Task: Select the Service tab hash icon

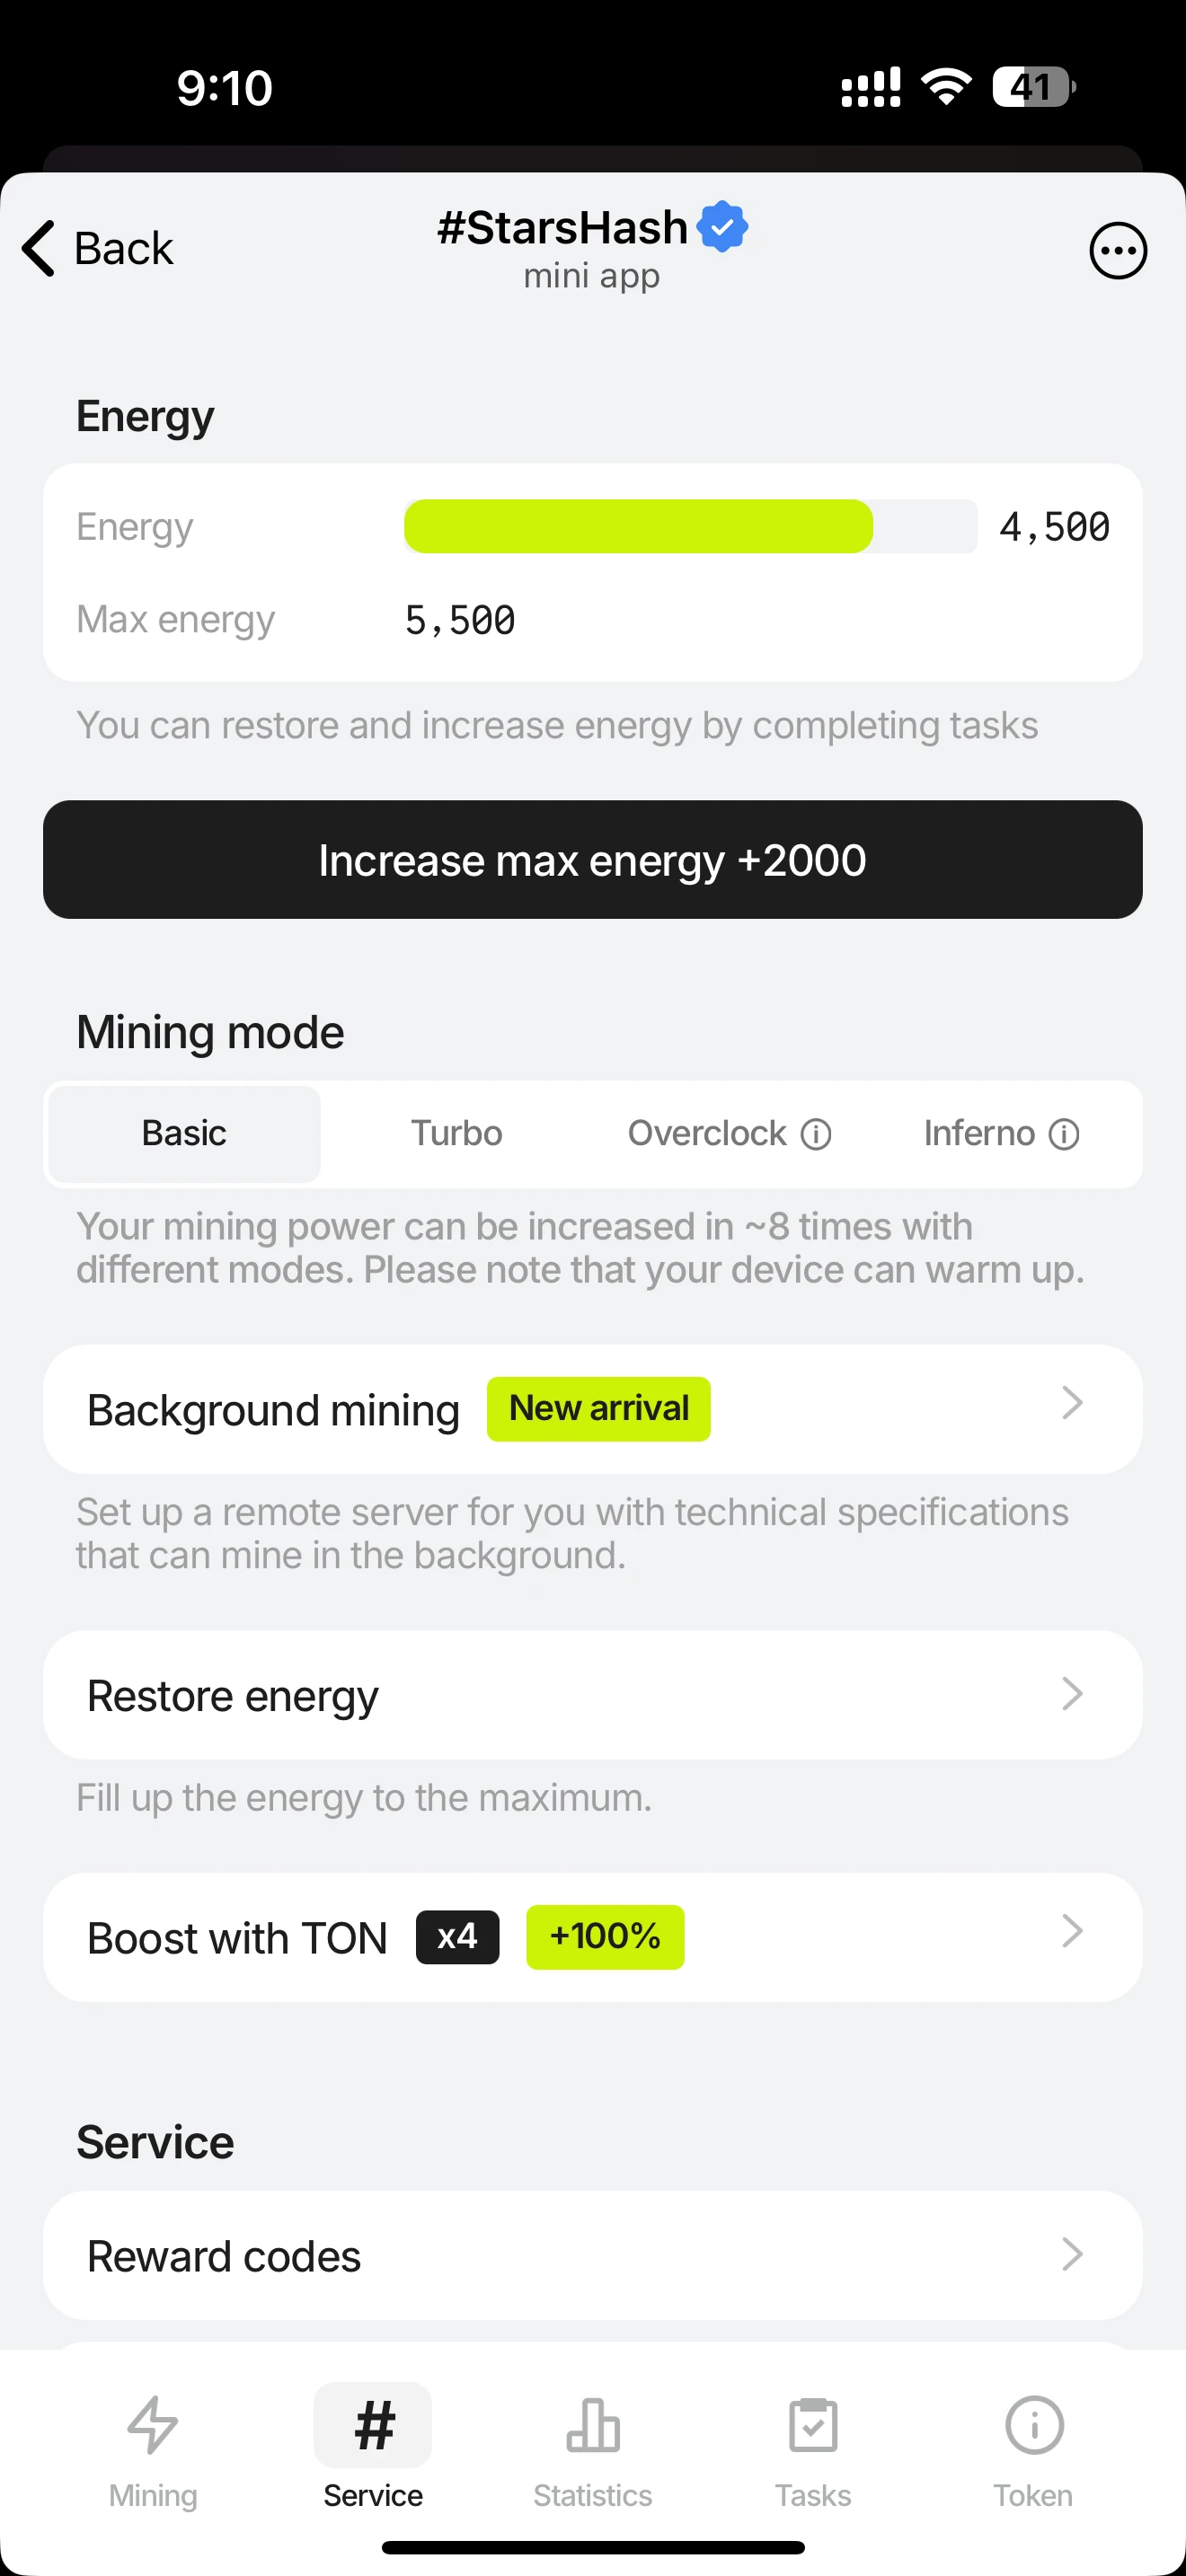Action: 373,2425
